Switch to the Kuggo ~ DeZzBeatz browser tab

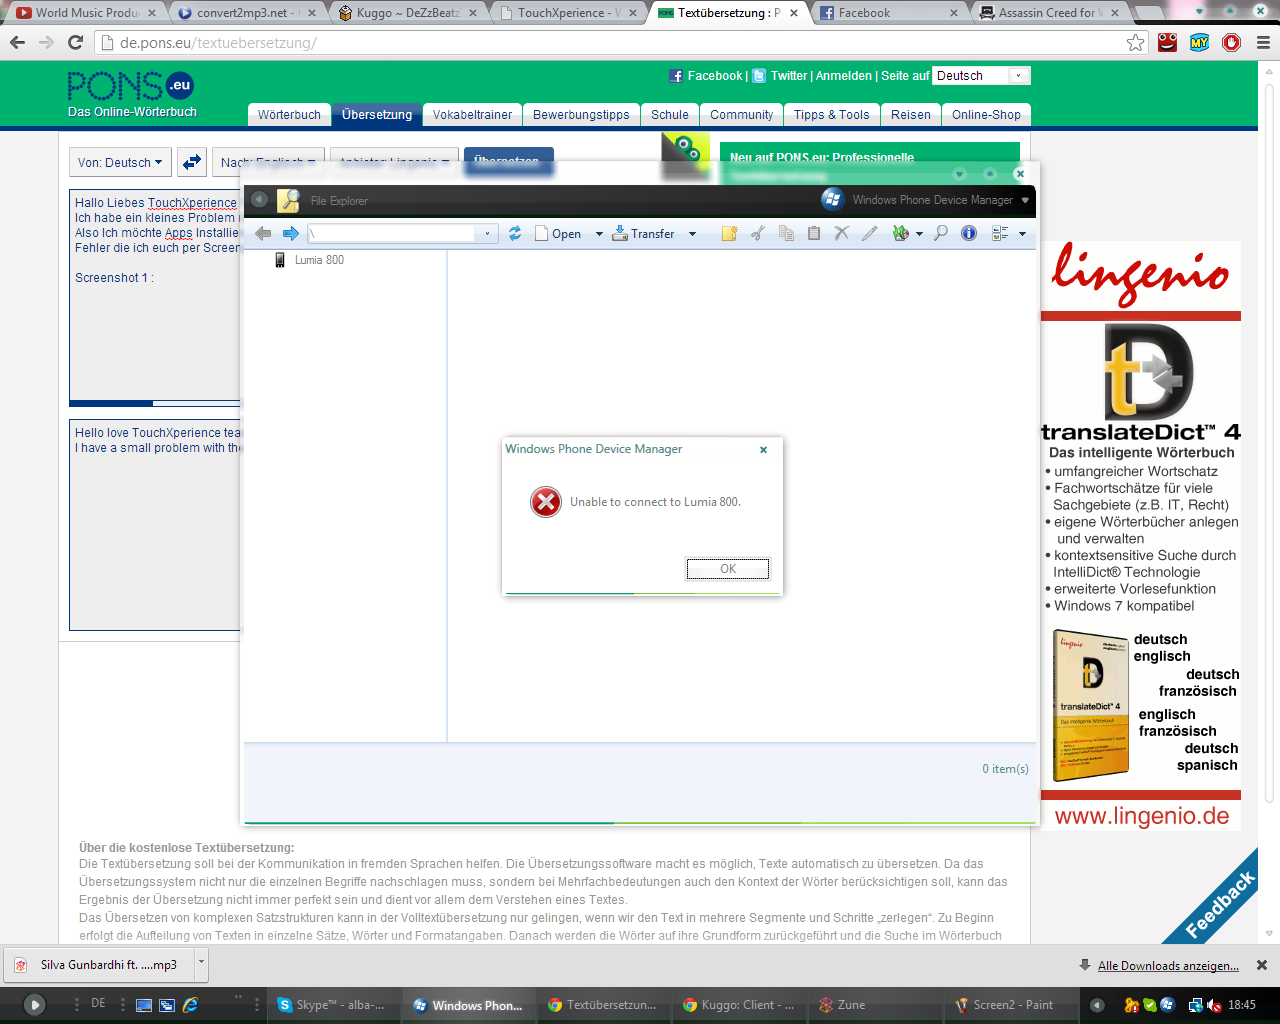[408, 13]
